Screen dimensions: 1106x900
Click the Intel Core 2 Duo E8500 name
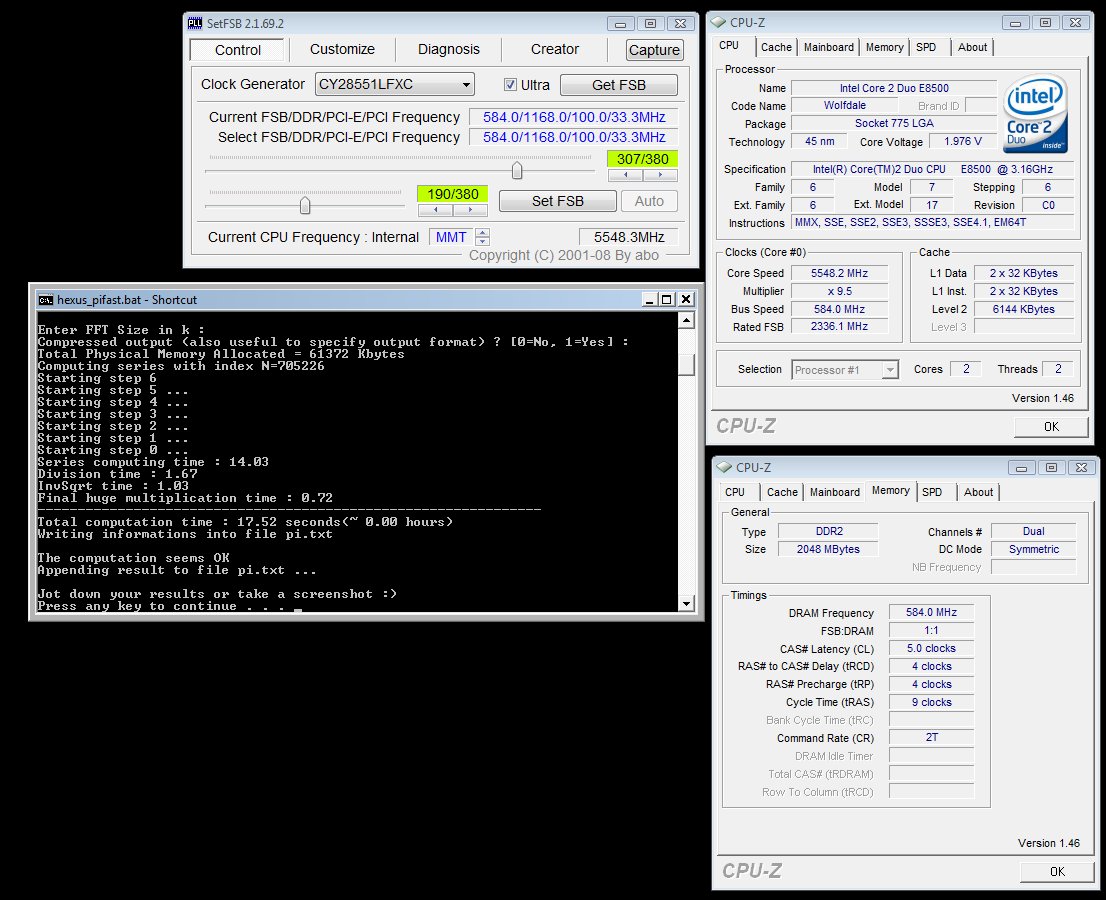point(894,88)
